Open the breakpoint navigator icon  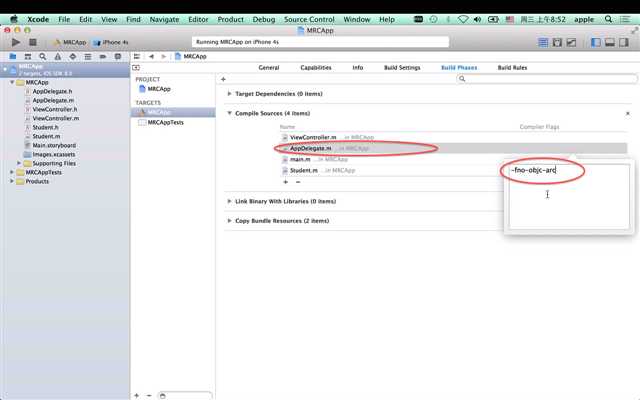(x=102, y=56)
